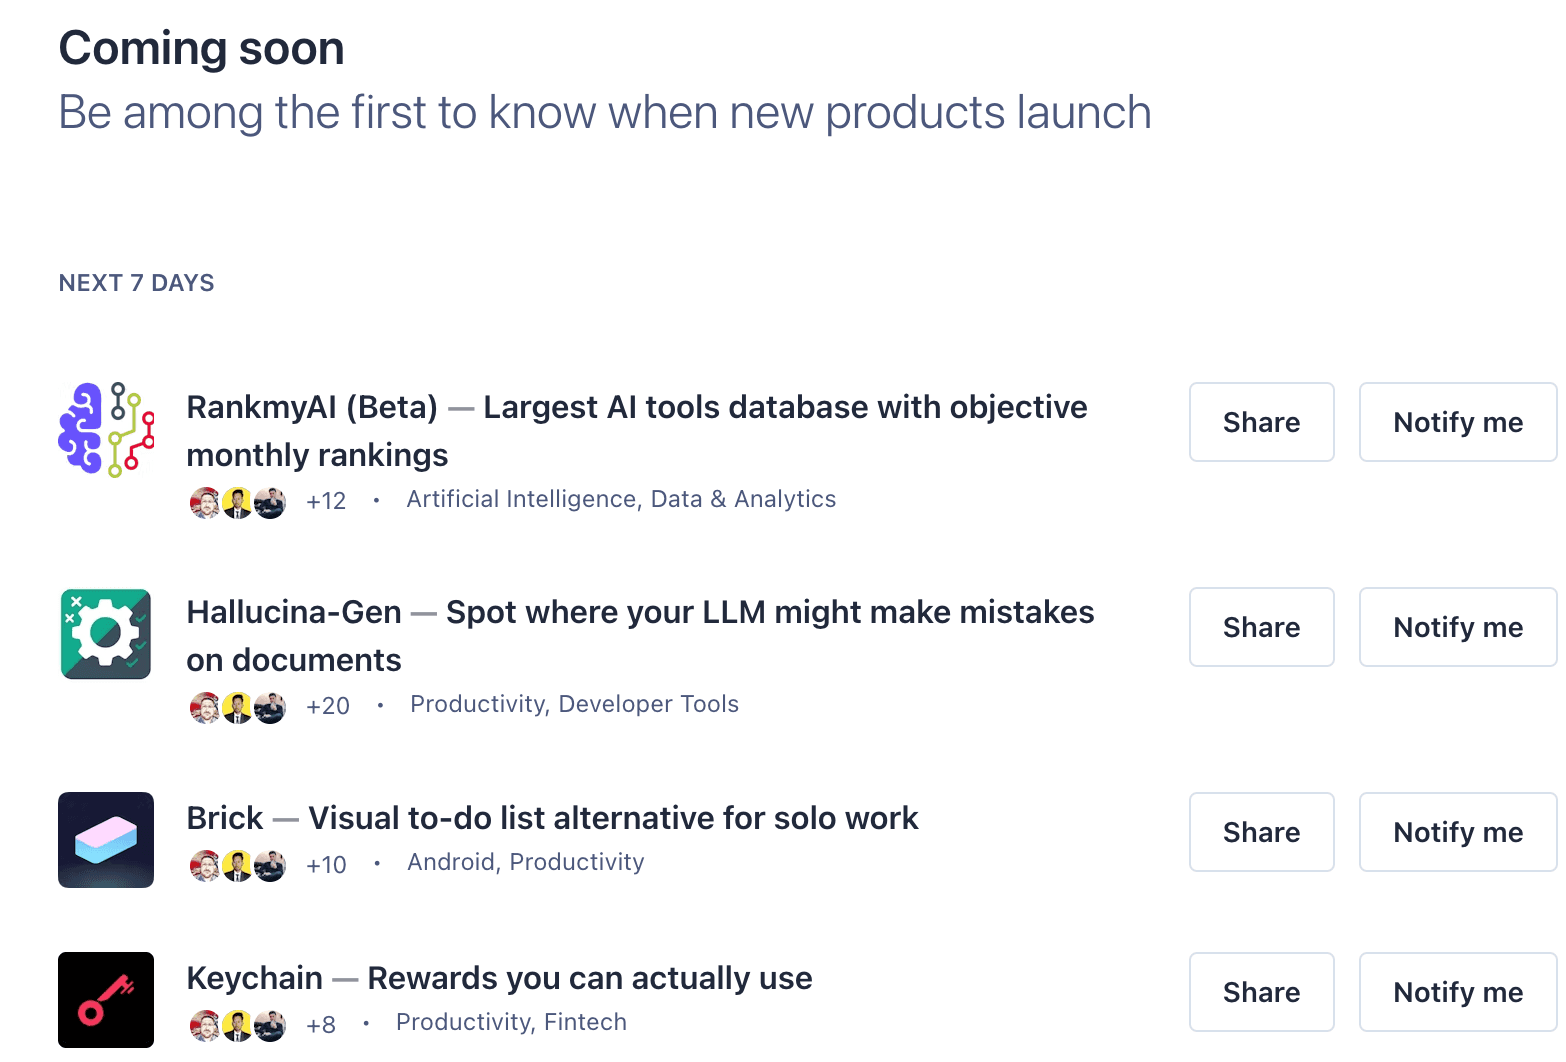Get notified when Keychain launches
This screenshot has height=1062, width=1566.
(1457, 992)
